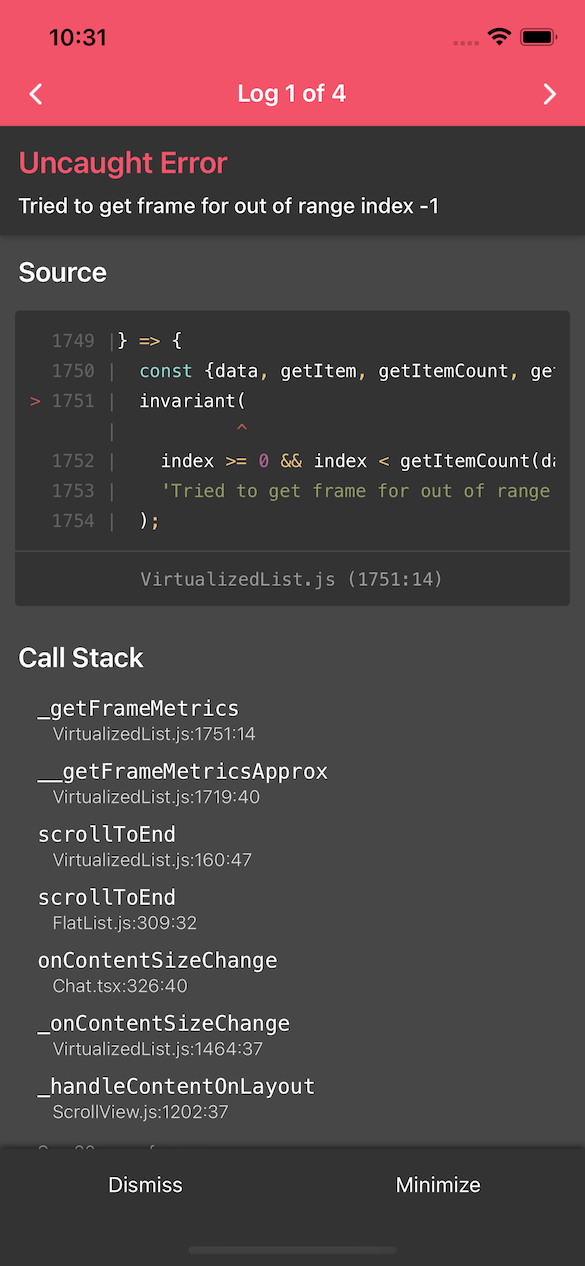Navigate to the previous log with the left chevron

[x=35, y=94]
